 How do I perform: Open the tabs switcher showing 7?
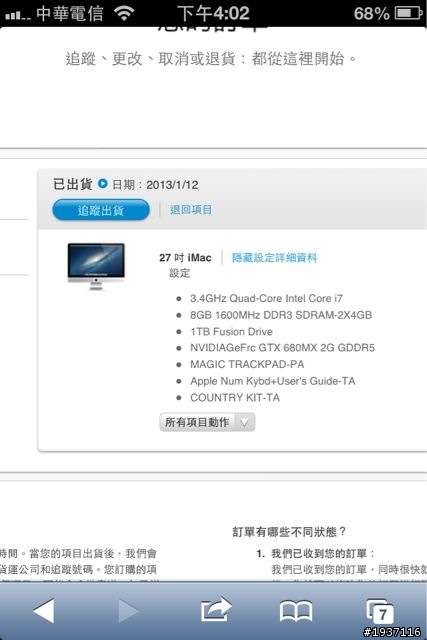(380, 611)
